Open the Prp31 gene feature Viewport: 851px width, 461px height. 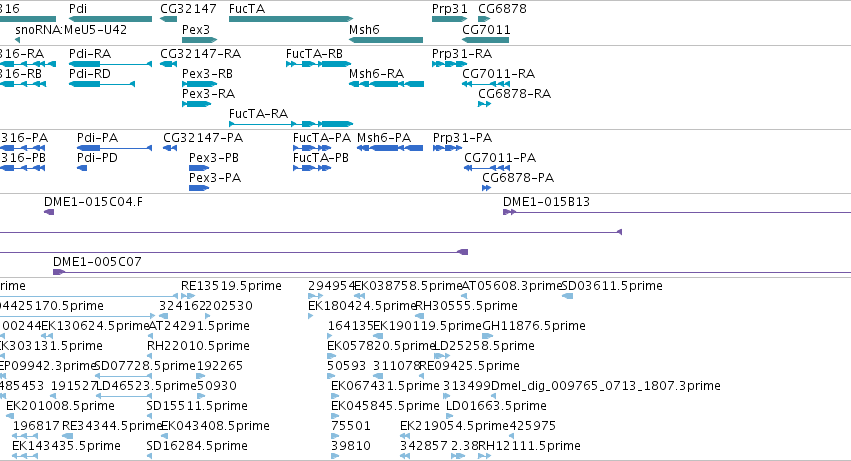(449, 19)
